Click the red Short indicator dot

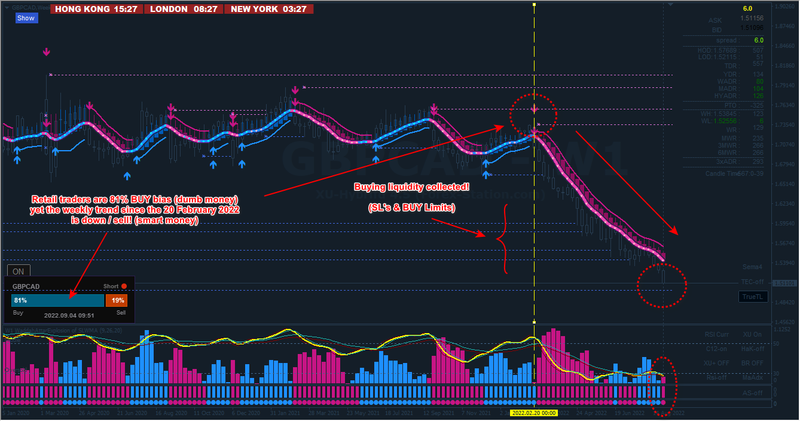tap(124, 286)
